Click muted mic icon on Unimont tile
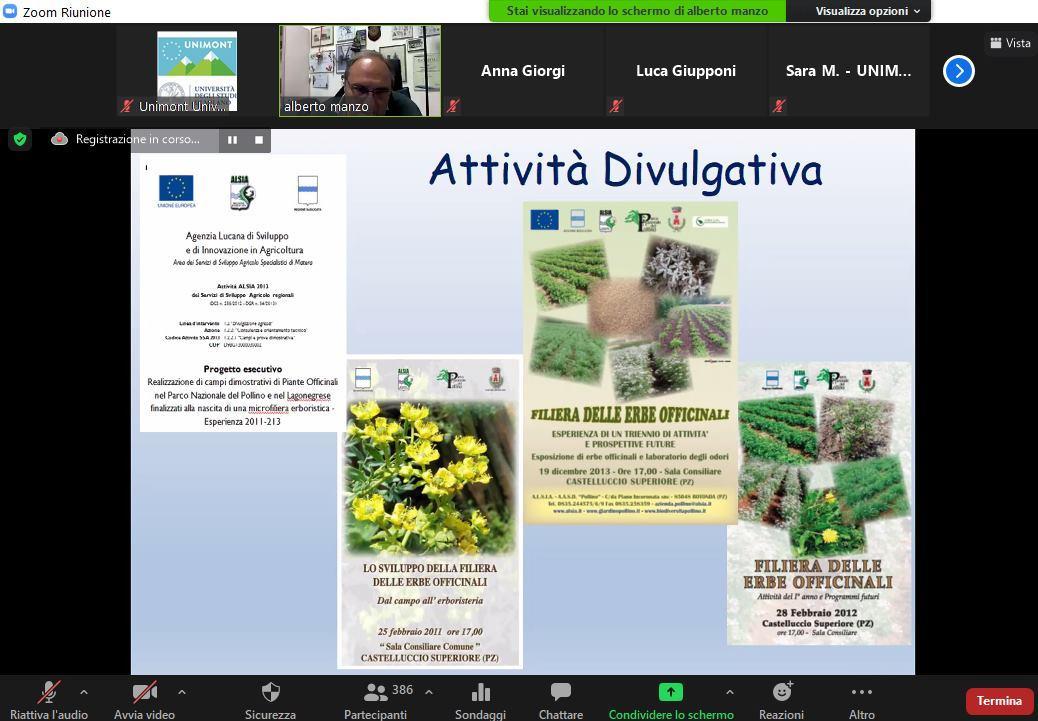This screenshot has width=1038, height=721. coord(127,106)
